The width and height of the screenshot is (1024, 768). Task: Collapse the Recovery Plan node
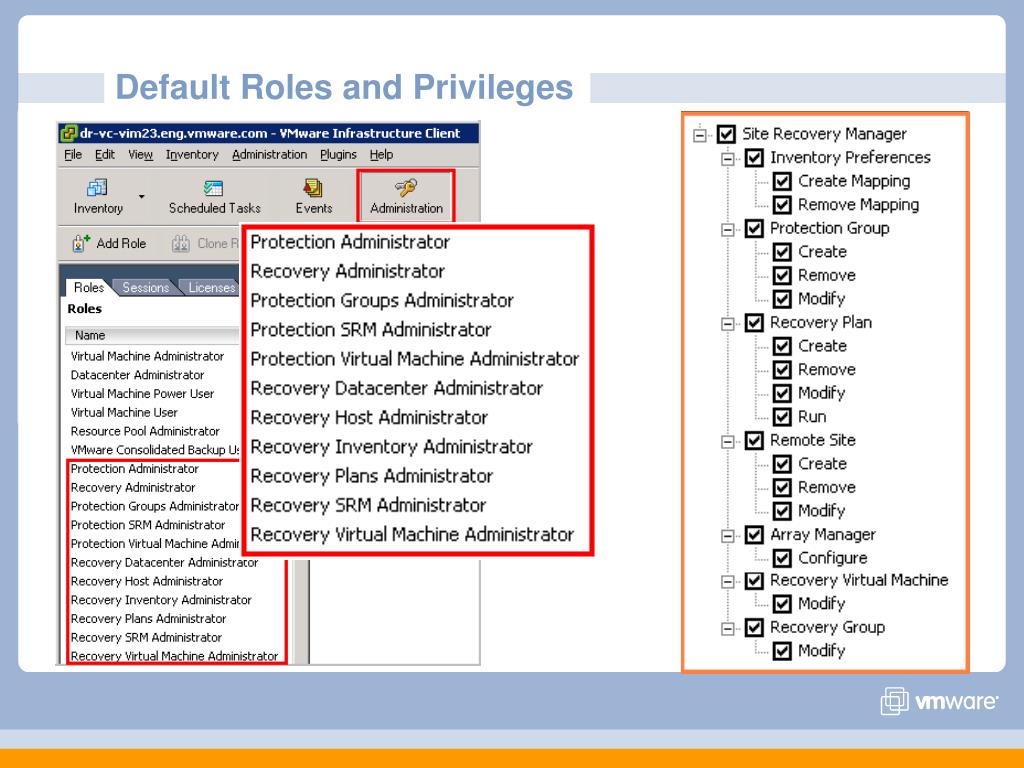pyautogui.click(x=728, y=324)
